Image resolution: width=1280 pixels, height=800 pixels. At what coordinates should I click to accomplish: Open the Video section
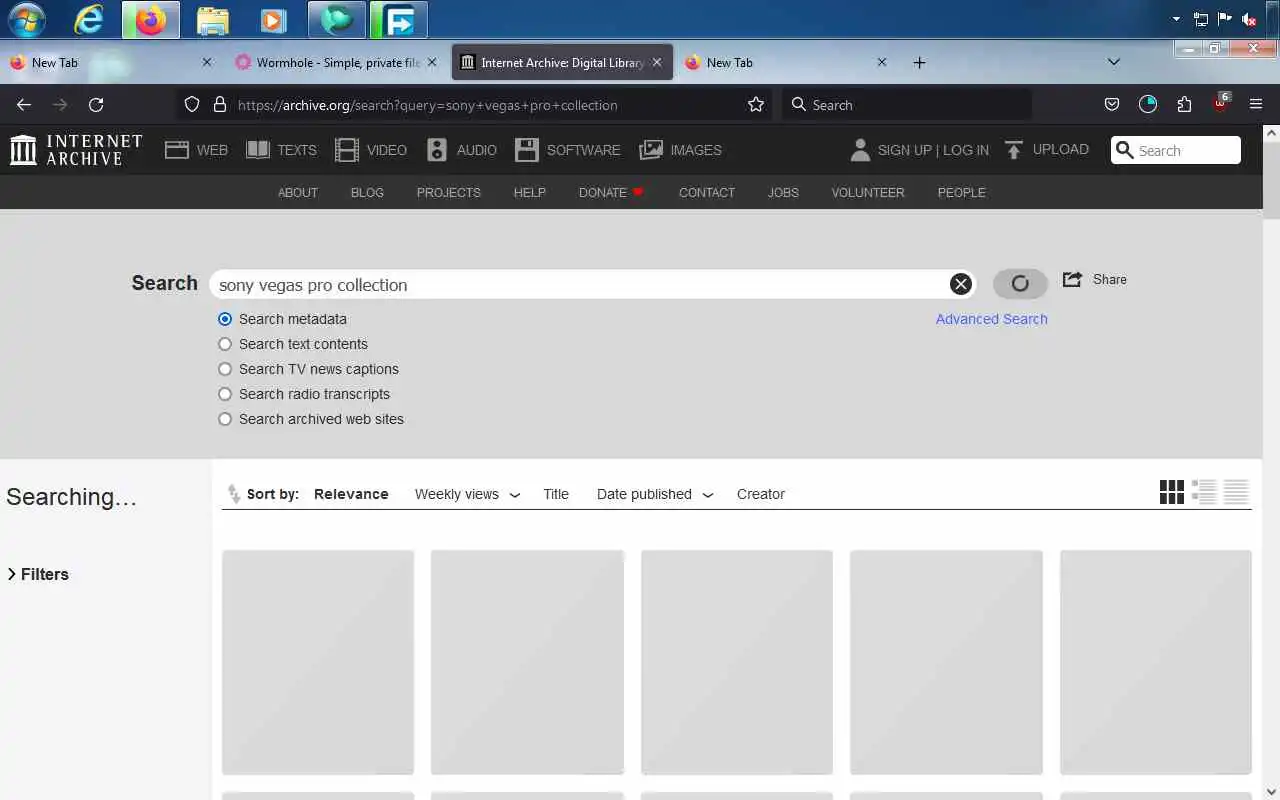[x=371, y=150]
